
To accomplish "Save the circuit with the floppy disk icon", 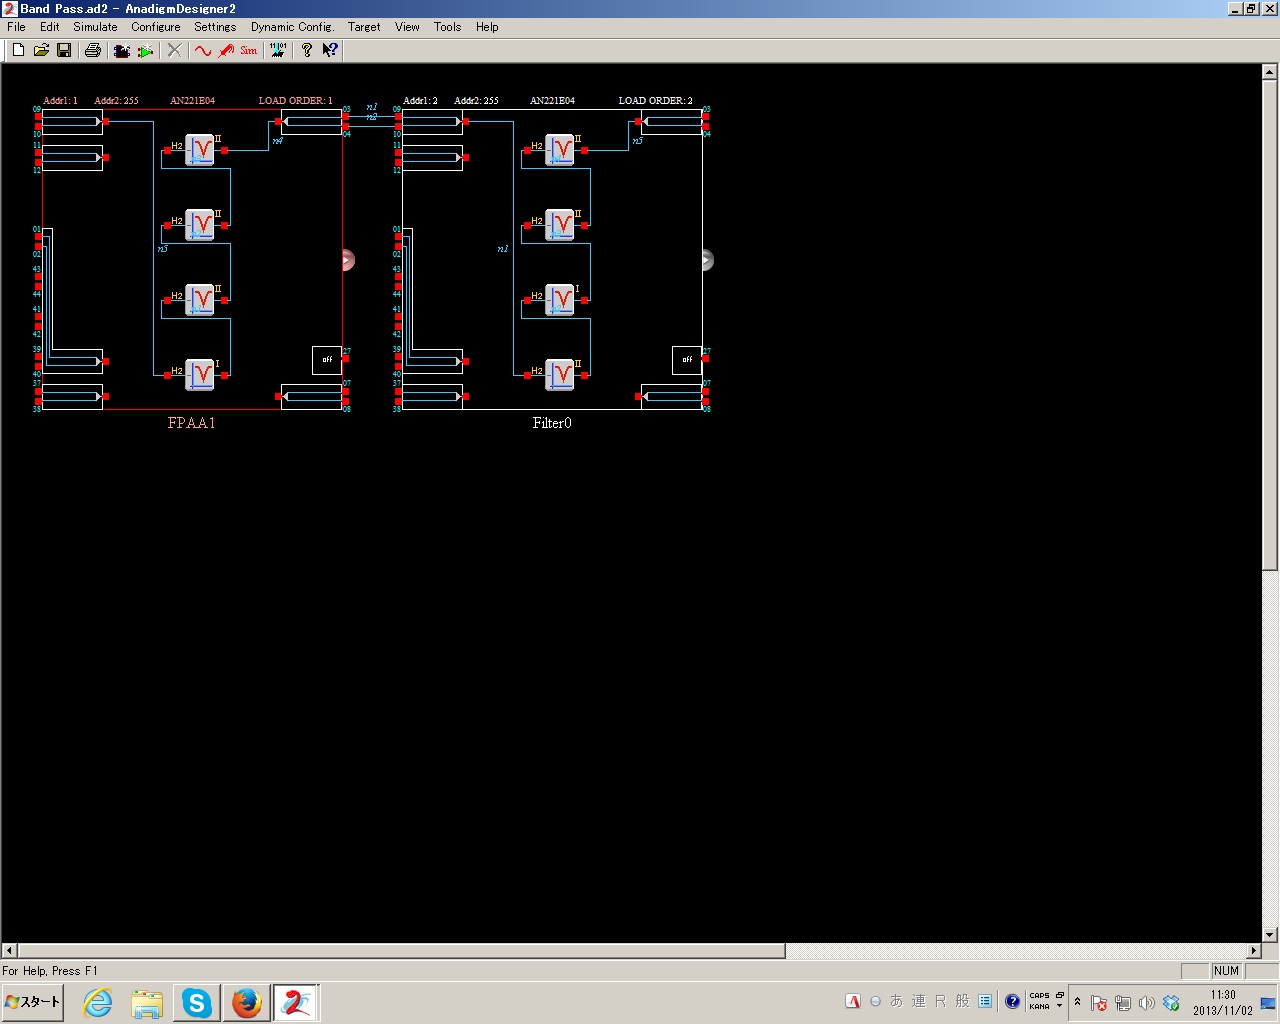I will tap(64, 50).
